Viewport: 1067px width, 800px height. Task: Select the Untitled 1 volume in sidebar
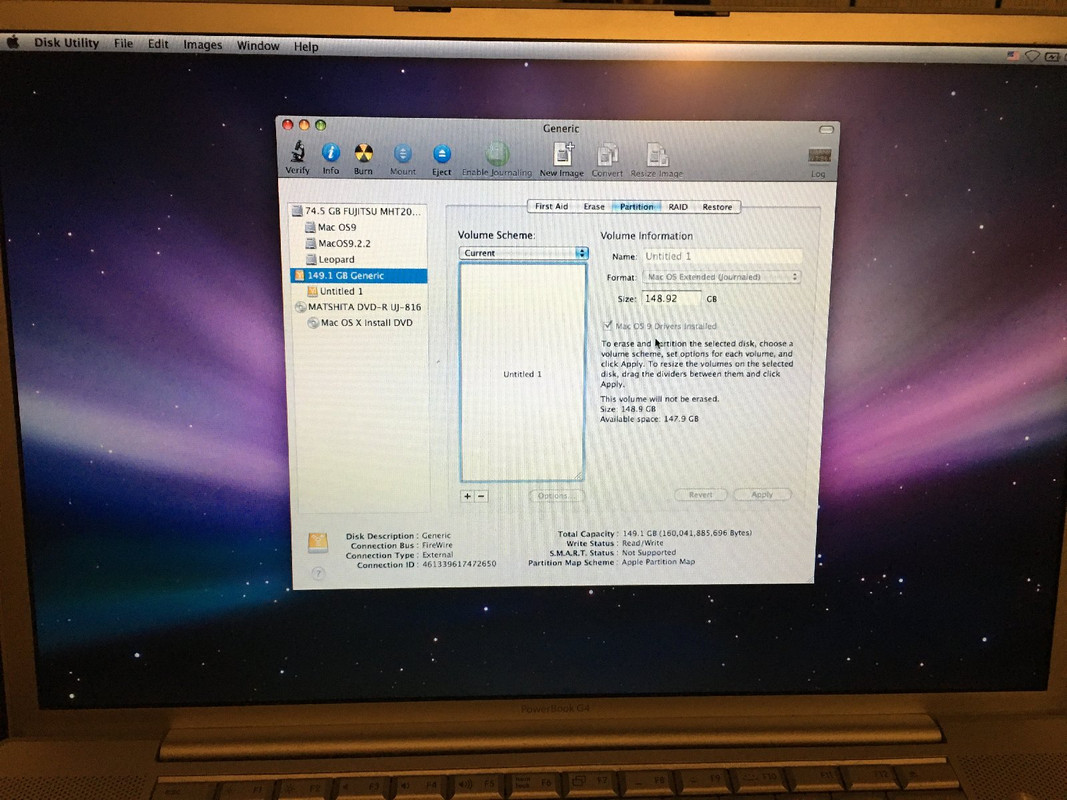pyautogui.click(x=335, y=291)
